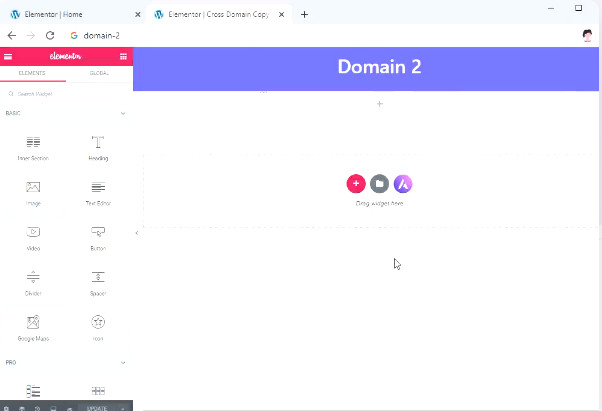Select the Video widget
The height and width of the screenshot is (411, 602).
tap(33, 238)
